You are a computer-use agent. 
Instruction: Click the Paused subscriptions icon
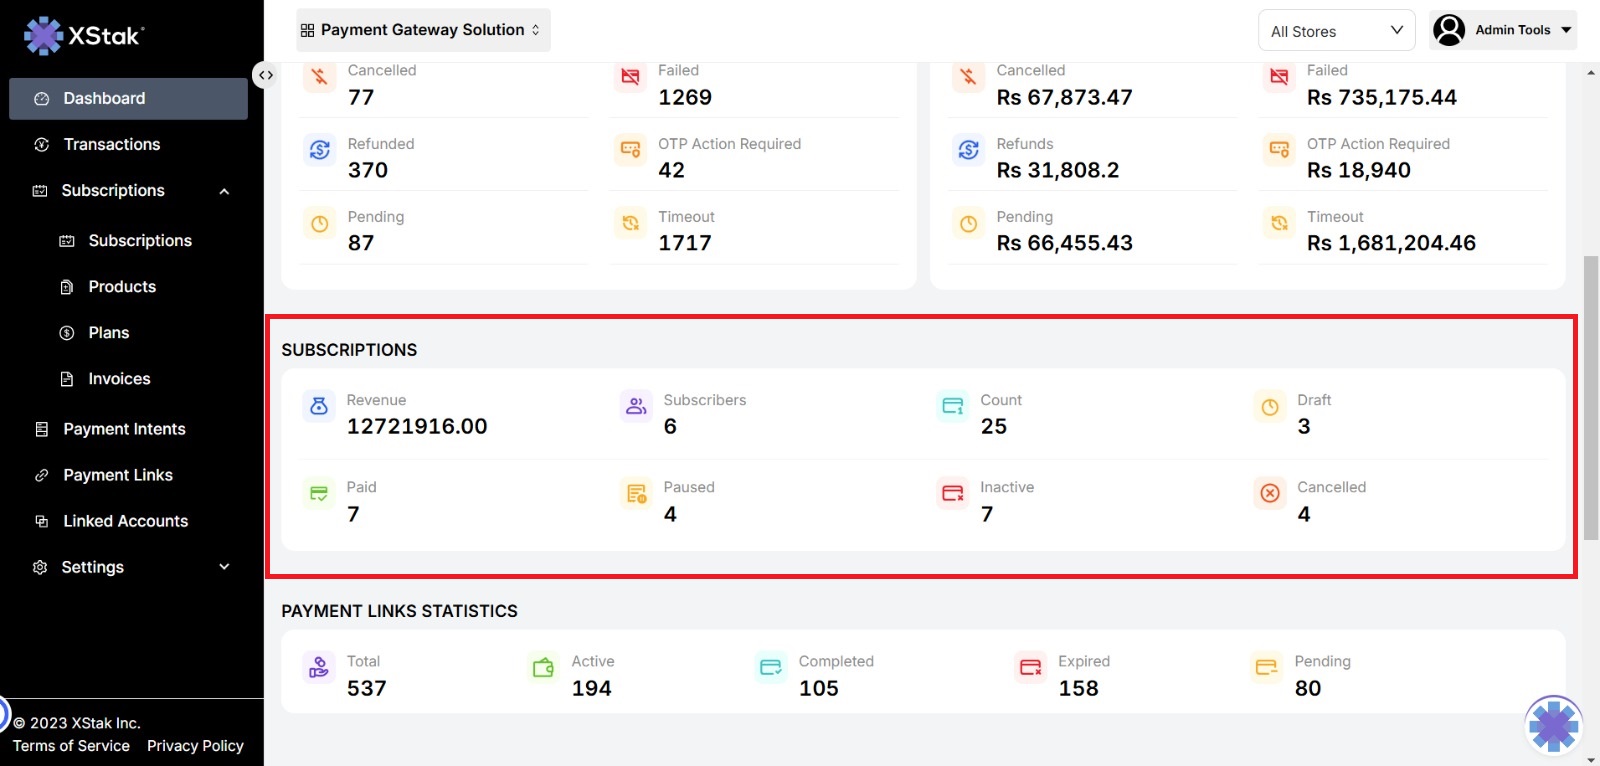coord(636,493)
